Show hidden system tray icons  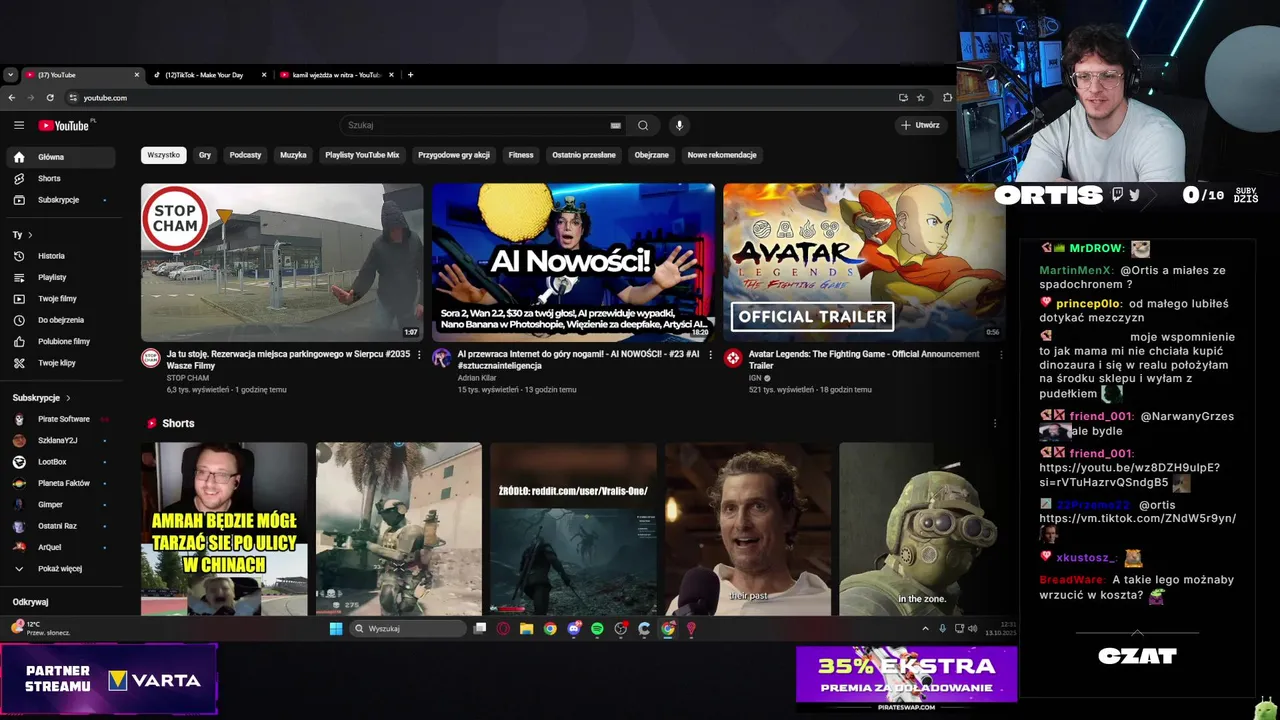click(x=925, y=628)
